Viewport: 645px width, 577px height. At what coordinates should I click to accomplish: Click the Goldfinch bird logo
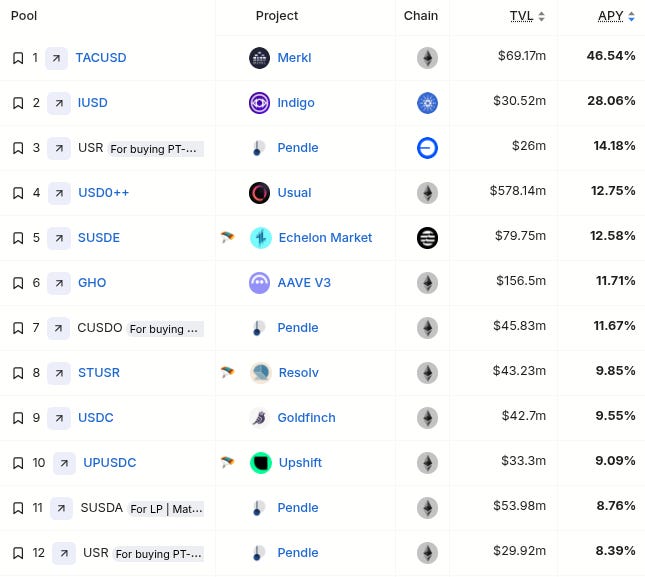point(260,418)
